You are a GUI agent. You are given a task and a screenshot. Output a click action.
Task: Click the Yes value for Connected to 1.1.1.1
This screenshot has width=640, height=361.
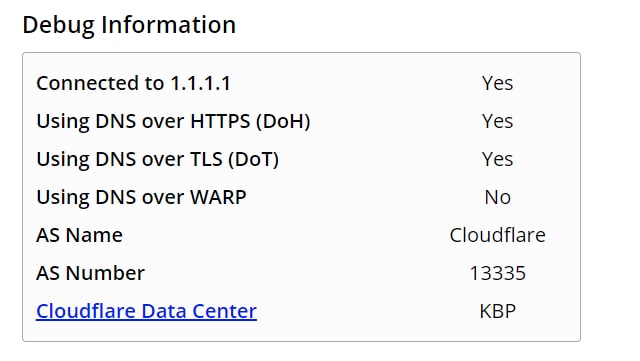497,83
